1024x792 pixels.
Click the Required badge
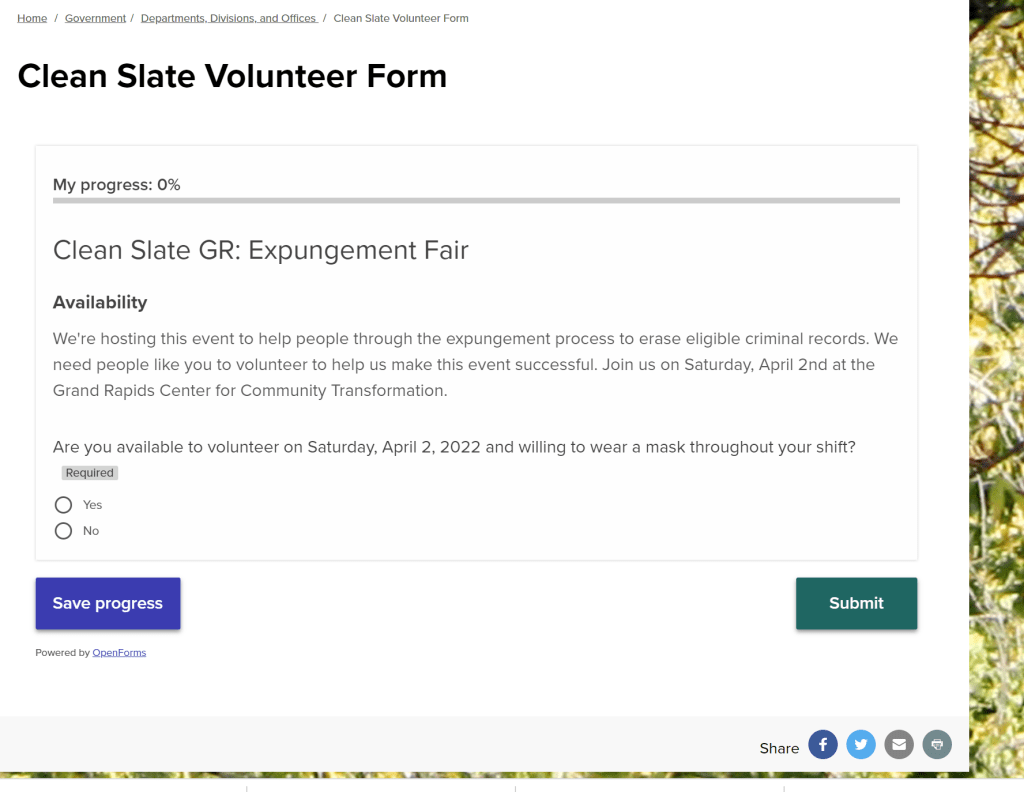[90, 473]
